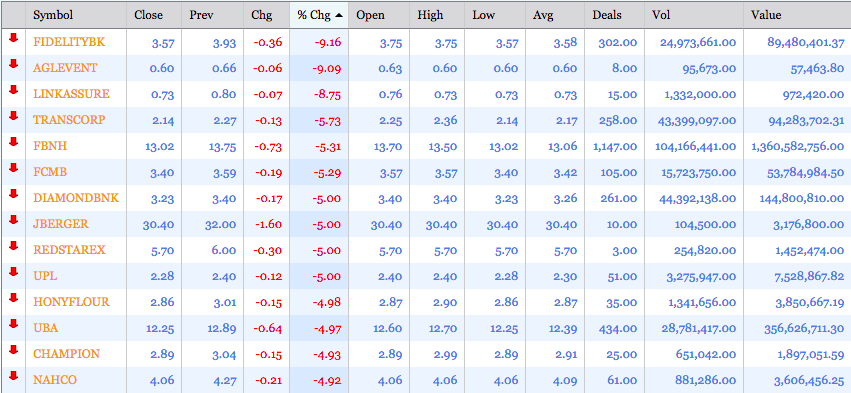Open the FIDELITYBK symbol link
Image resolution: width=851 pixels, height=393 pixels.
click(67, 42)
